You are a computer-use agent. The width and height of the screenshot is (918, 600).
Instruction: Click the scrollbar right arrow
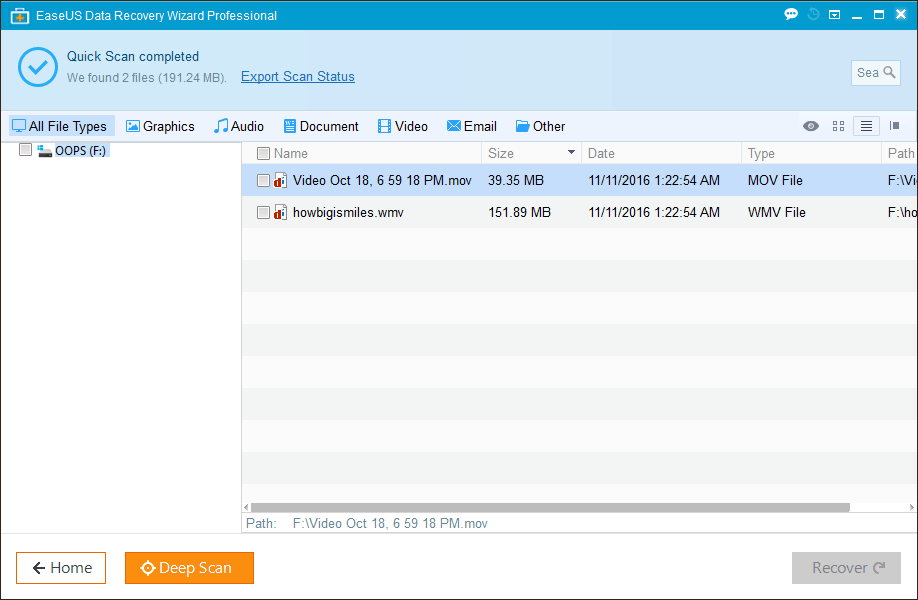pos(912,508)
